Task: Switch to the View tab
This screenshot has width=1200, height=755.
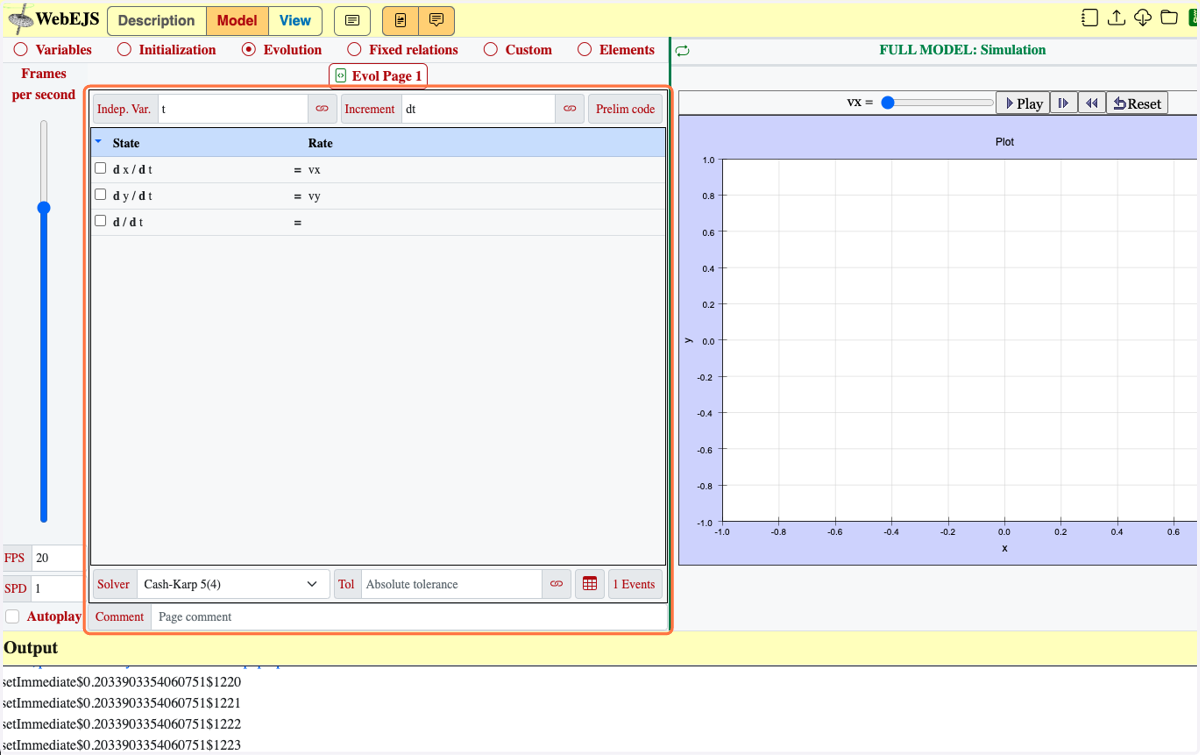Action: 295,20
